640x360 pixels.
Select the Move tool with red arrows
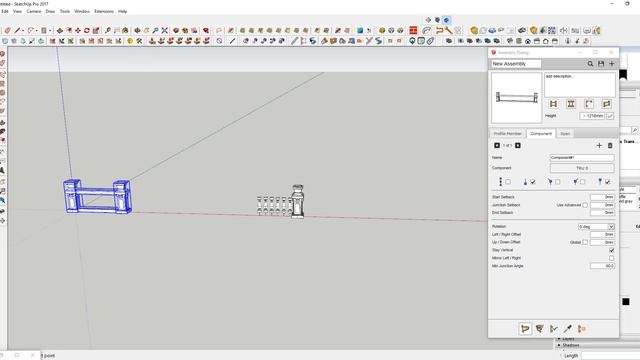[x=78, y=30]
